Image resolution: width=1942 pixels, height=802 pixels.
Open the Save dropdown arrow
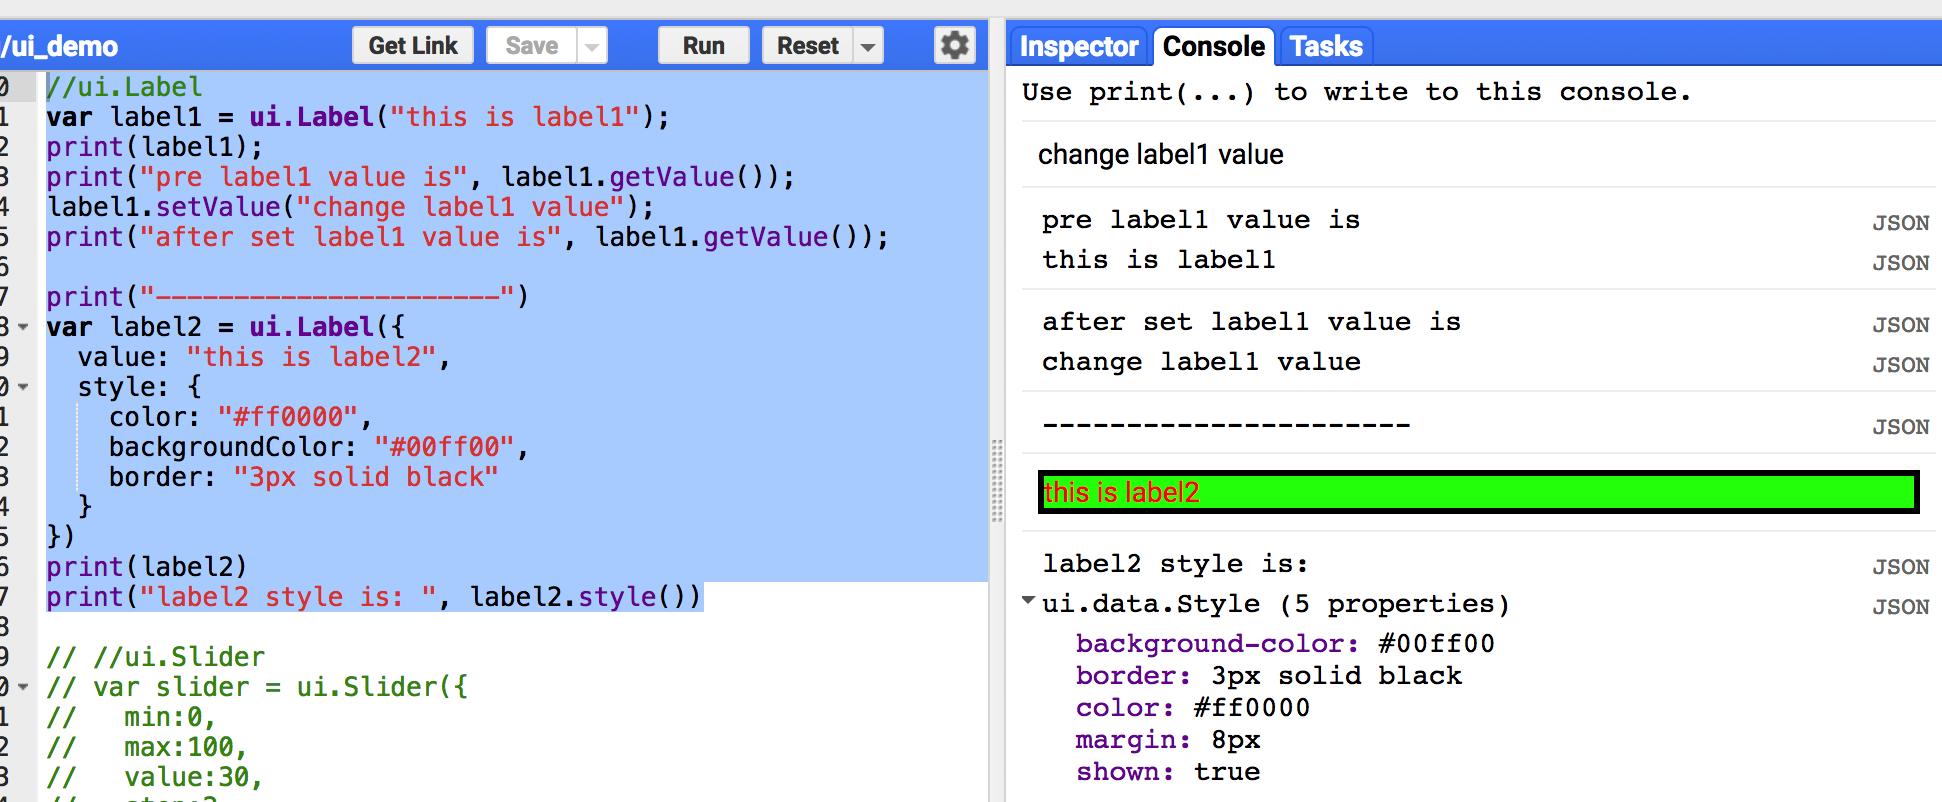pyautogui.click(x=592, y=47)
